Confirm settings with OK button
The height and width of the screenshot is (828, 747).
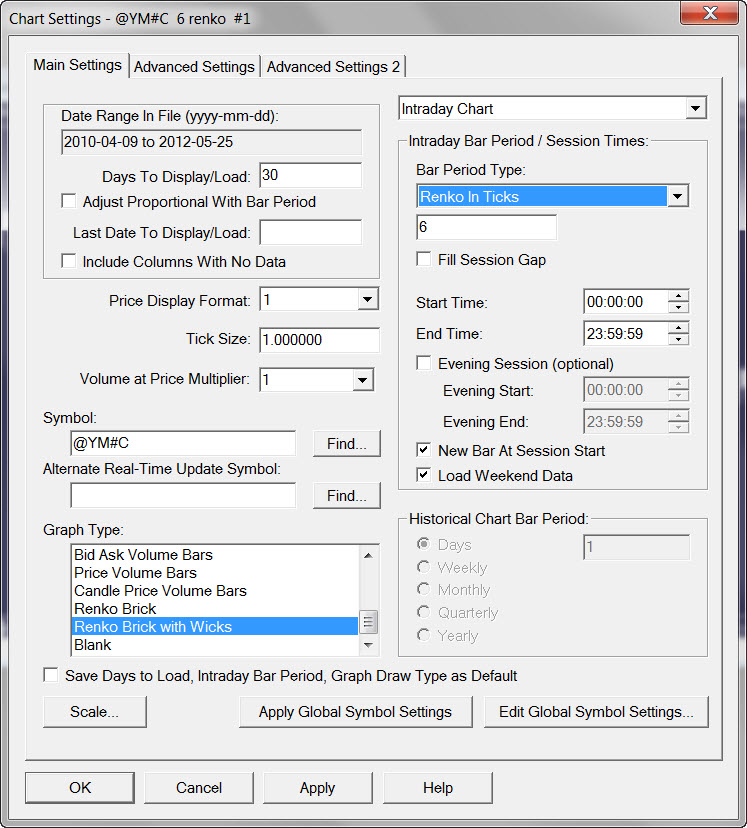pyautogui.click(x=80, y=788)
